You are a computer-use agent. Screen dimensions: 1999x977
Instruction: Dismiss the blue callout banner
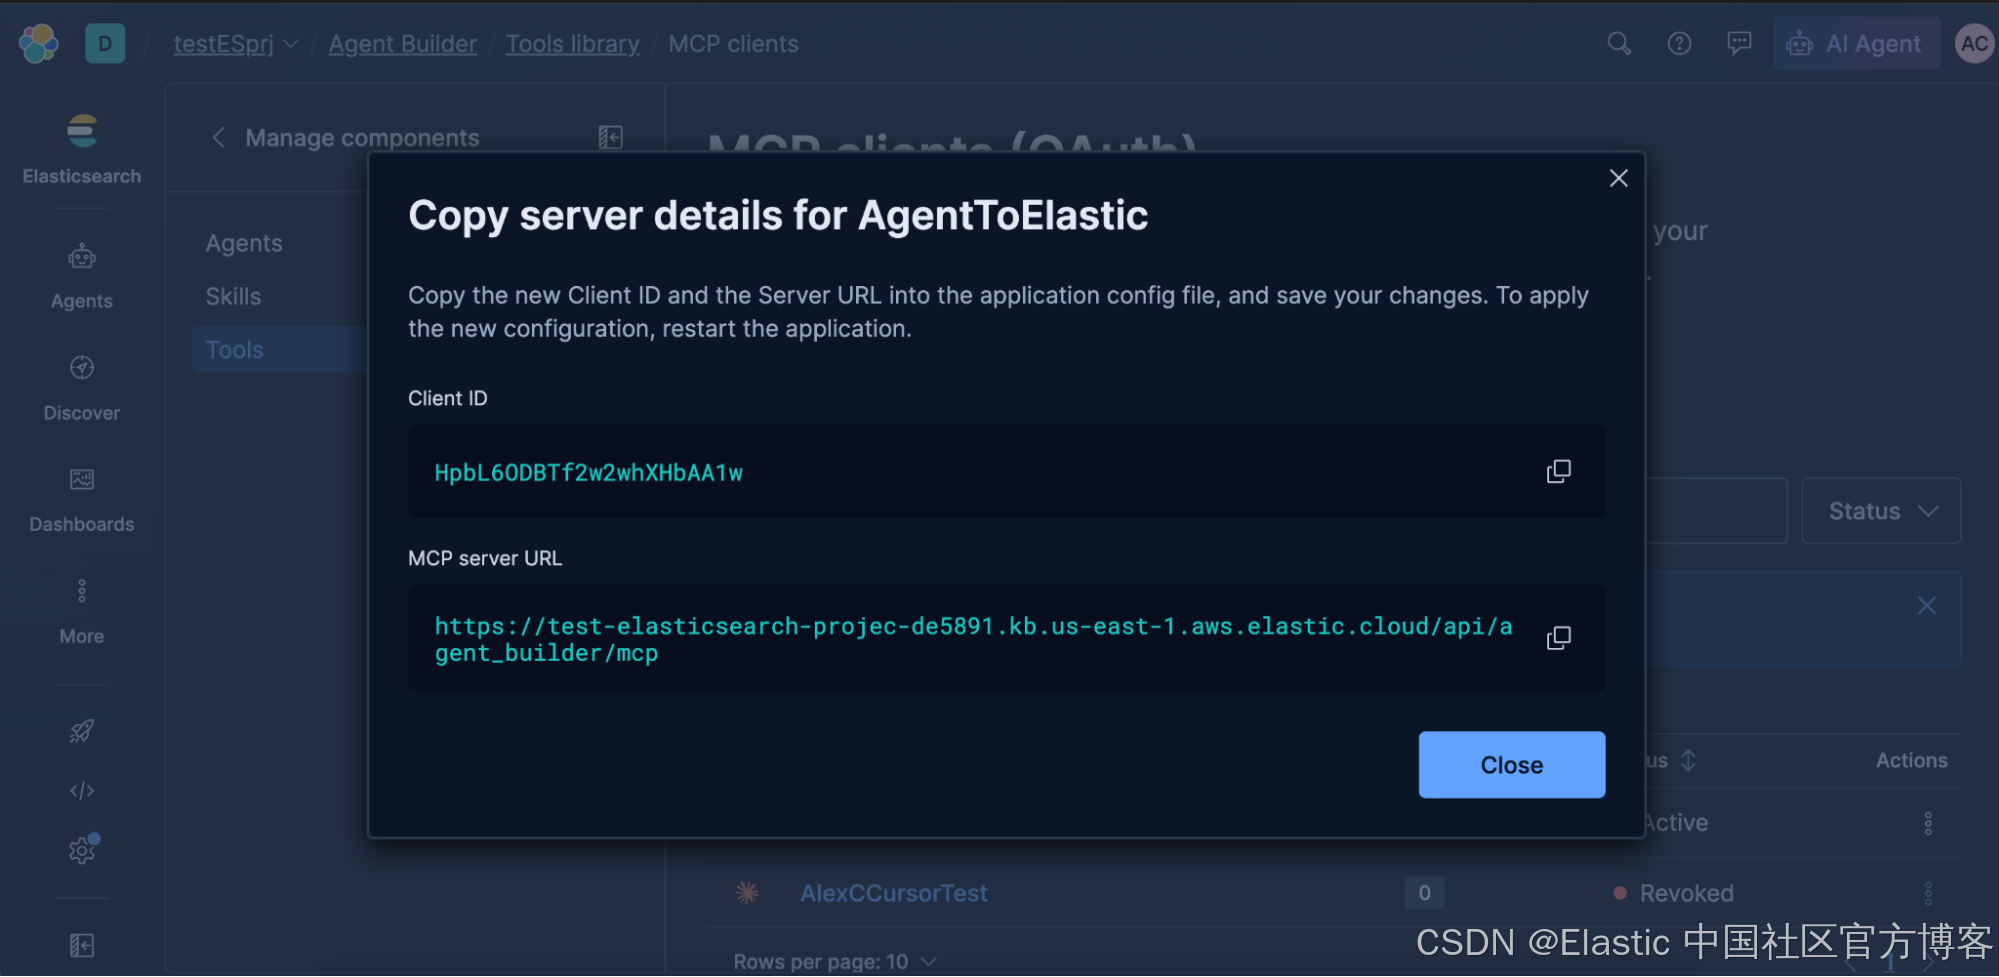click(1926, 606)
